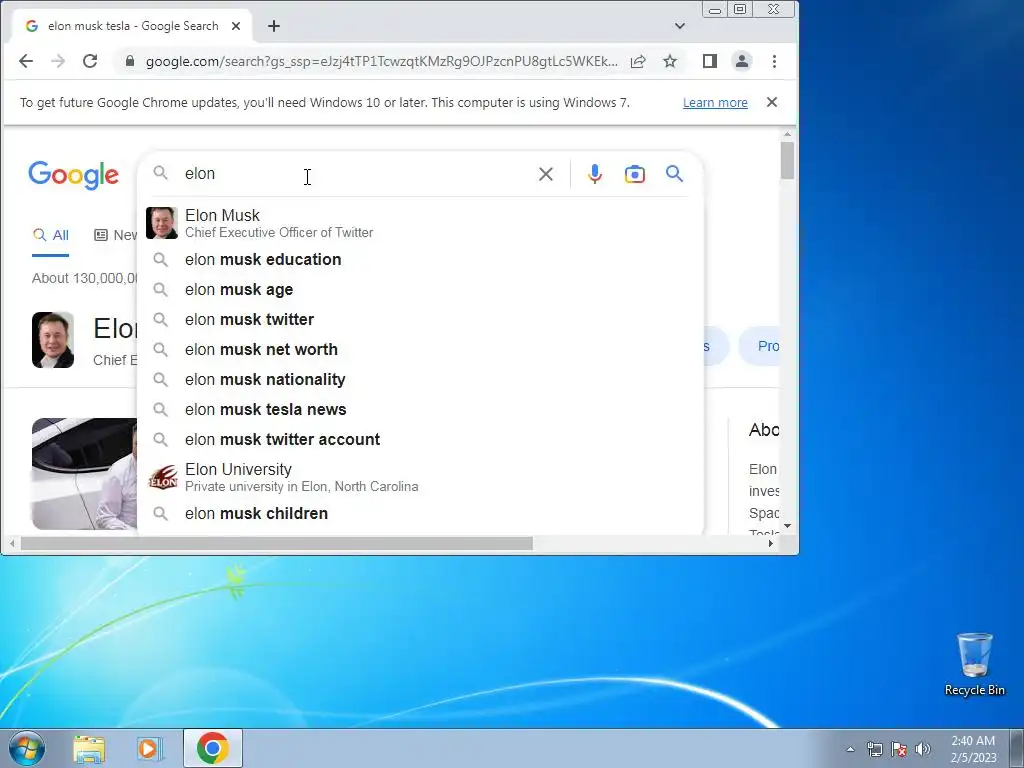Screen dimensions: 1024x768
Task: Click the forward navigation arrow
Action: point(58,61)
